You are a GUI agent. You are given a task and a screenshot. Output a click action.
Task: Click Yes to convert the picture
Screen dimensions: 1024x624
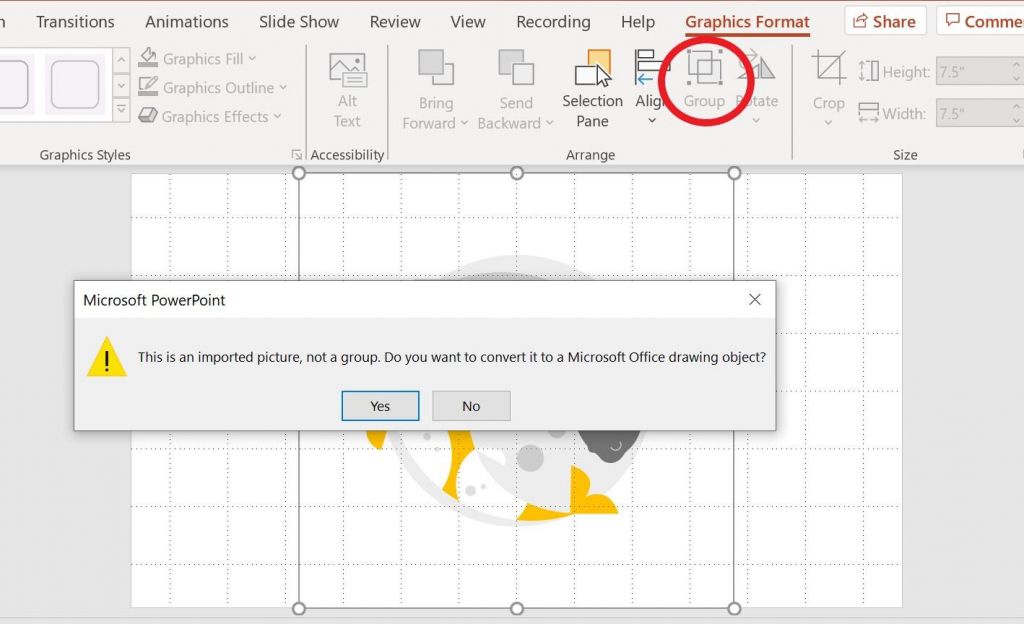380,405
